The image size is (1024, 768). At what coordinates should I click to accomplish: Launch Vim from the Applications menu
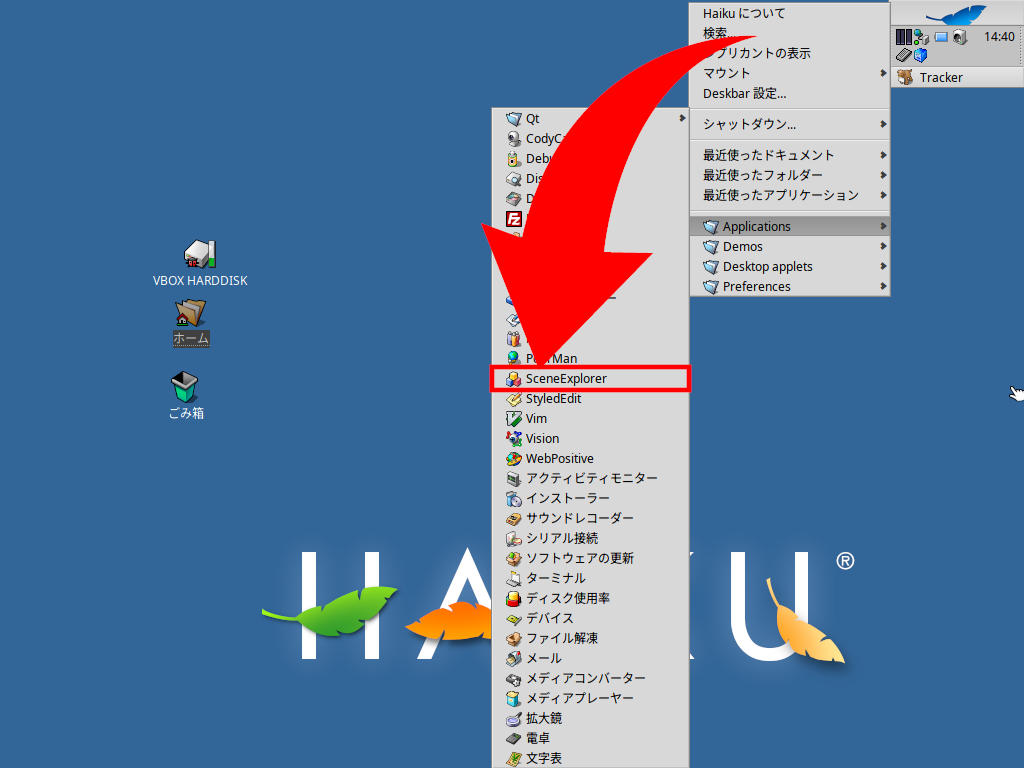pyautogui.click(x=590, y=419)
